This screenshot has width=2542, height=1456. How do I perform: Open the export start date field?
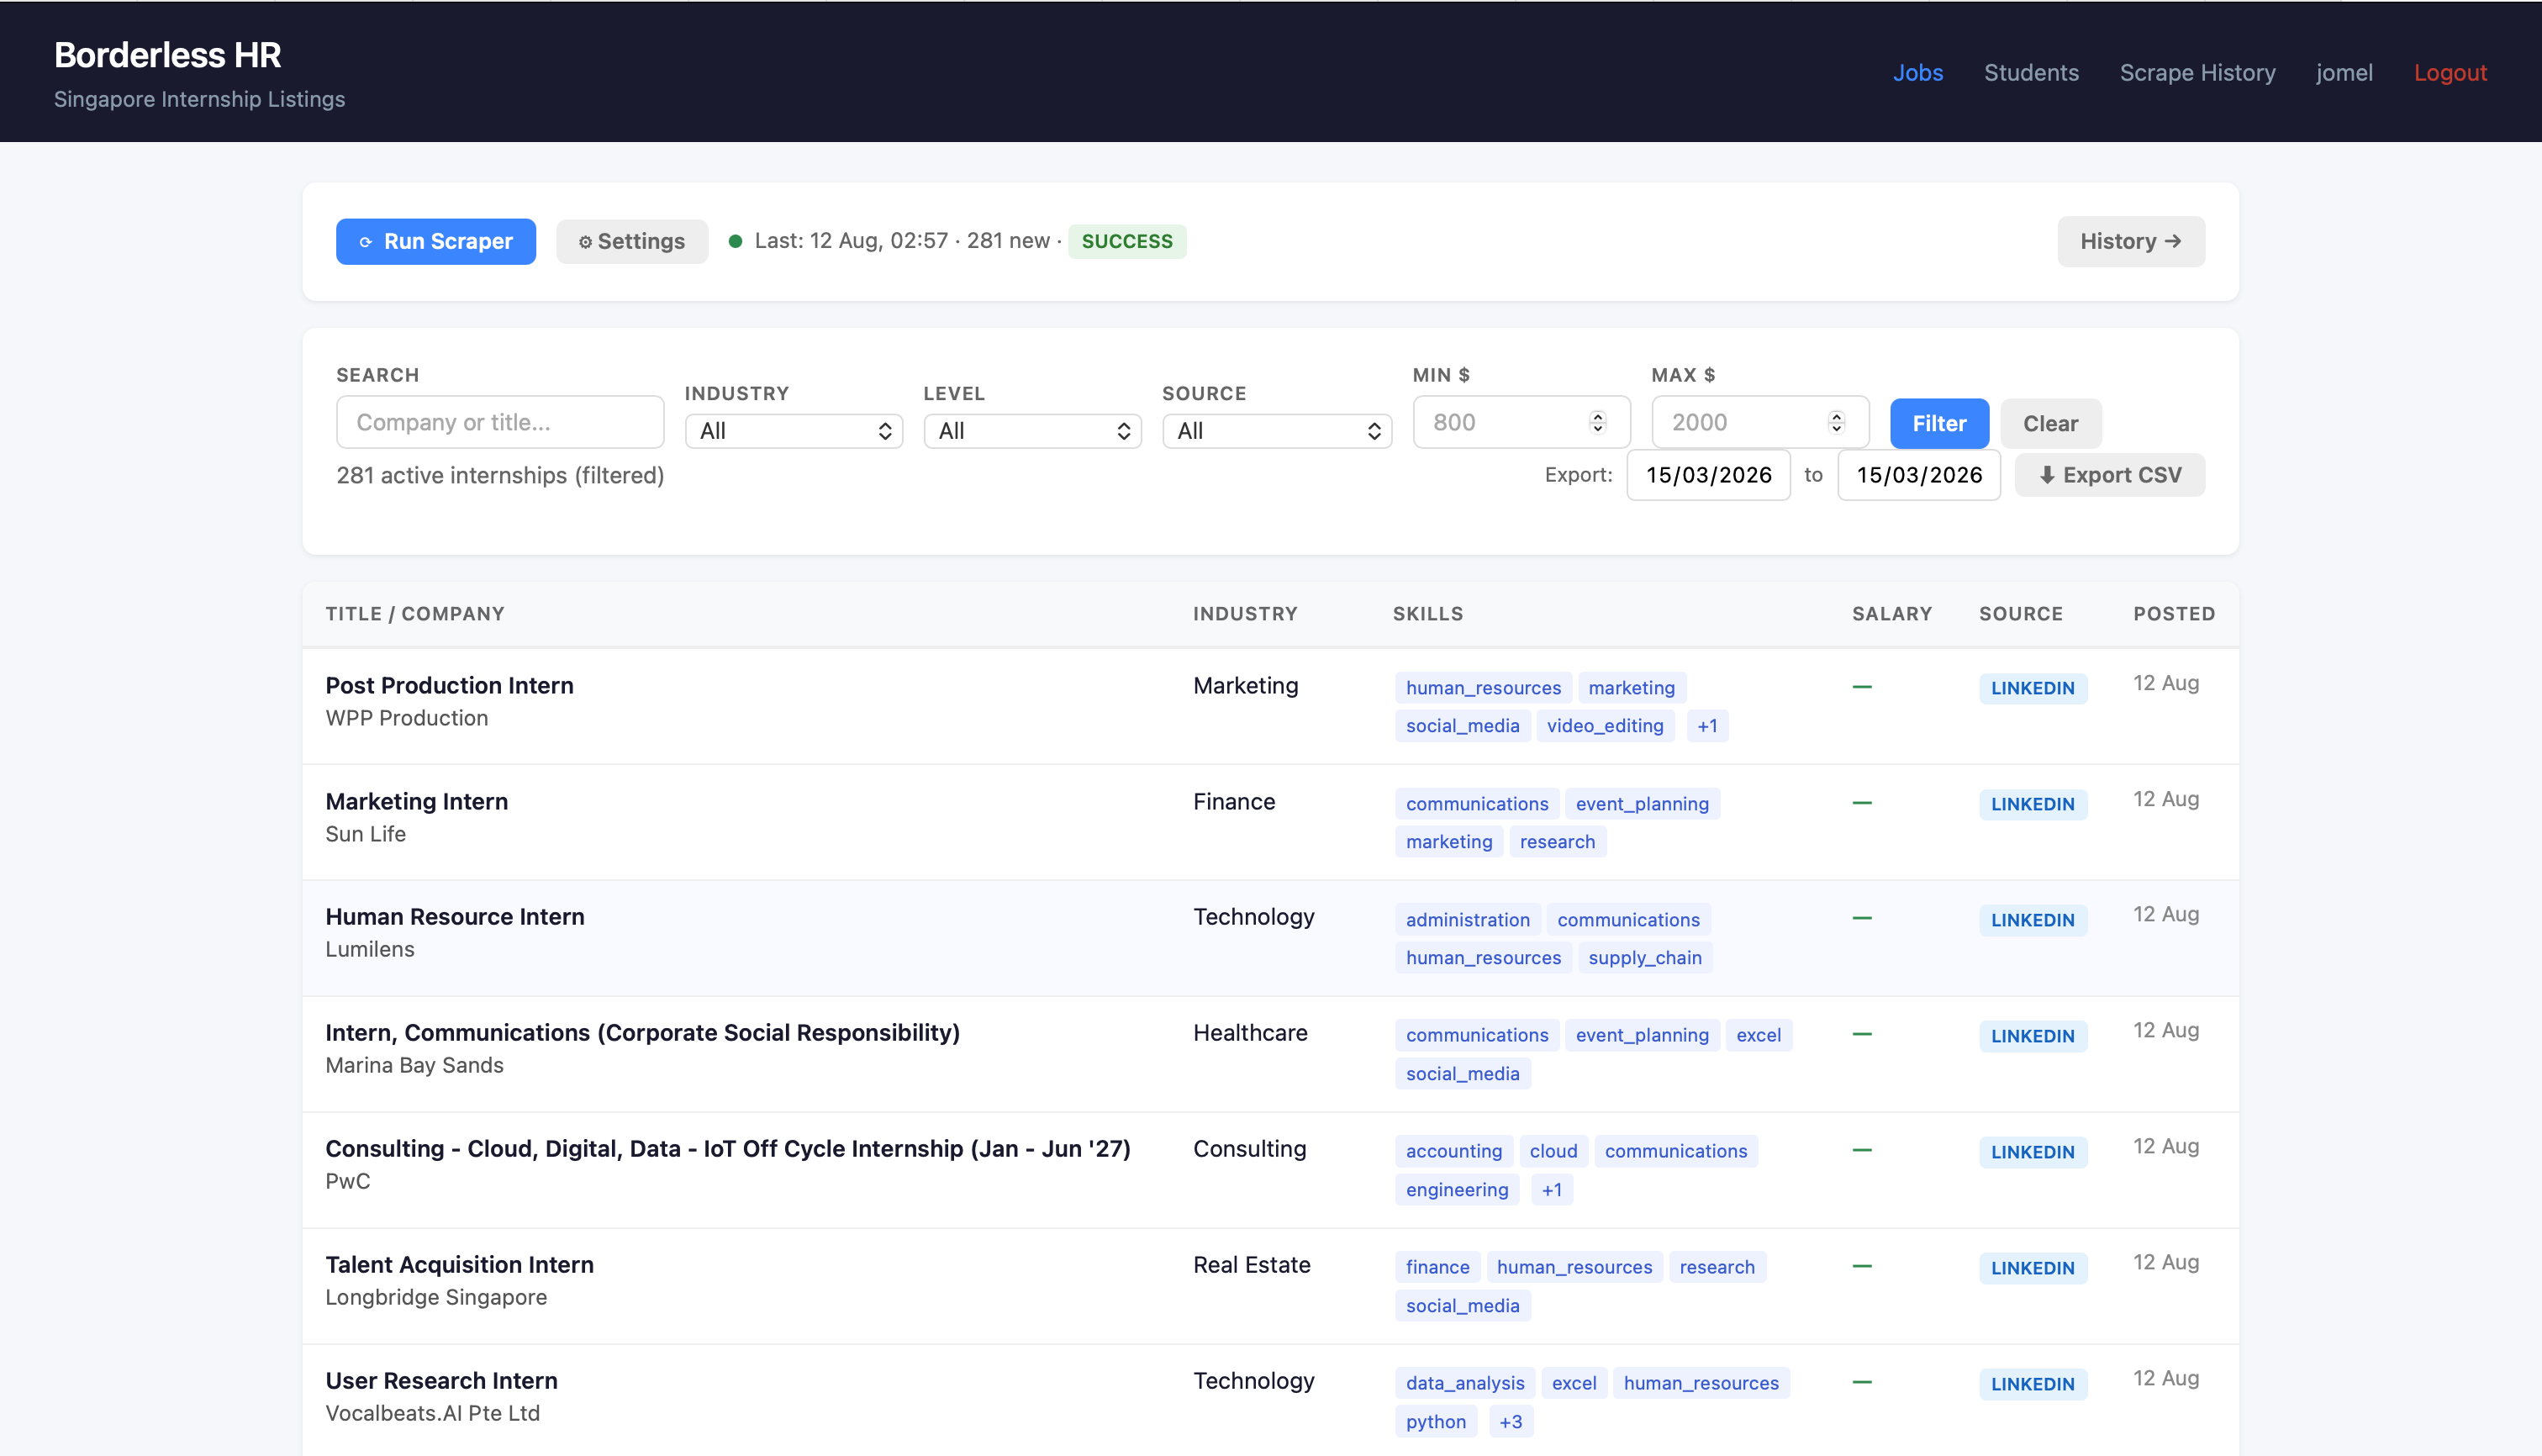click(x=1708, y=475)
